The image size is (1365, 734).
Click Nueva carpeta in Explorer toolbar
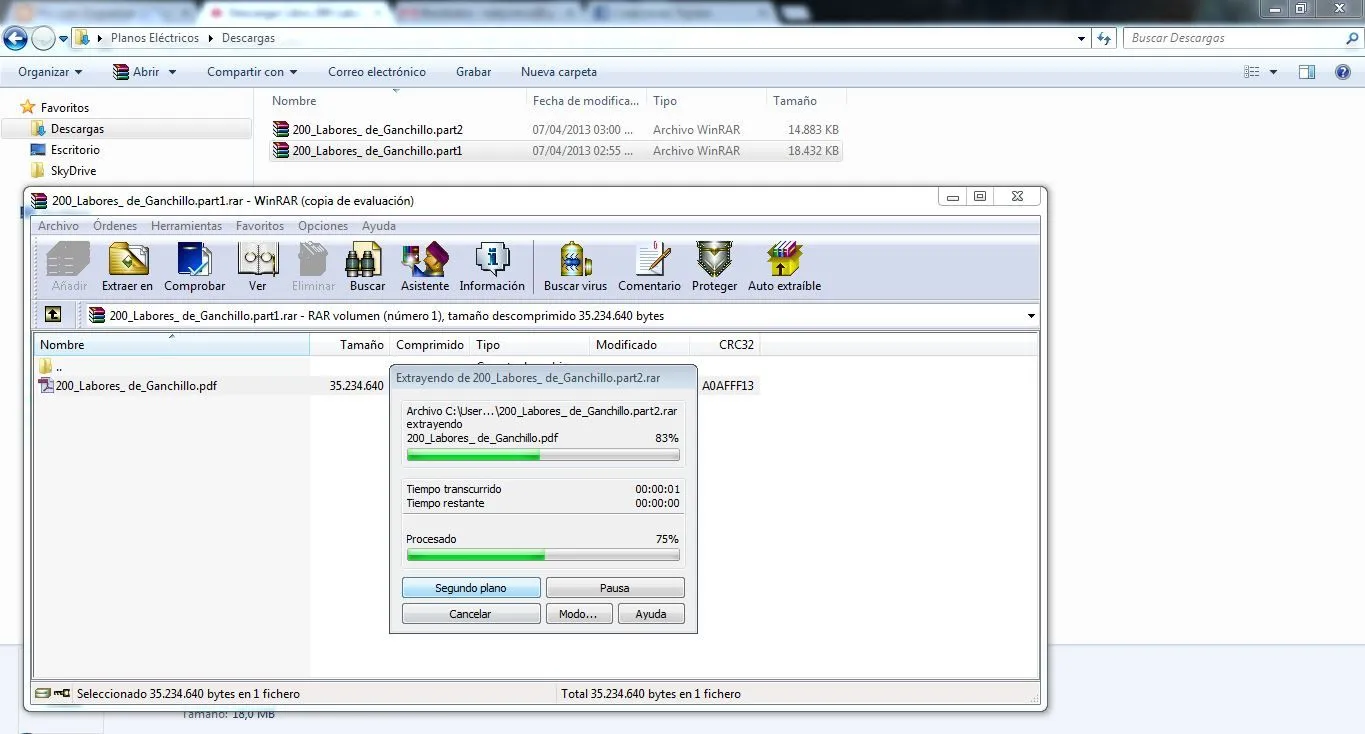click(x=559, y=72)
